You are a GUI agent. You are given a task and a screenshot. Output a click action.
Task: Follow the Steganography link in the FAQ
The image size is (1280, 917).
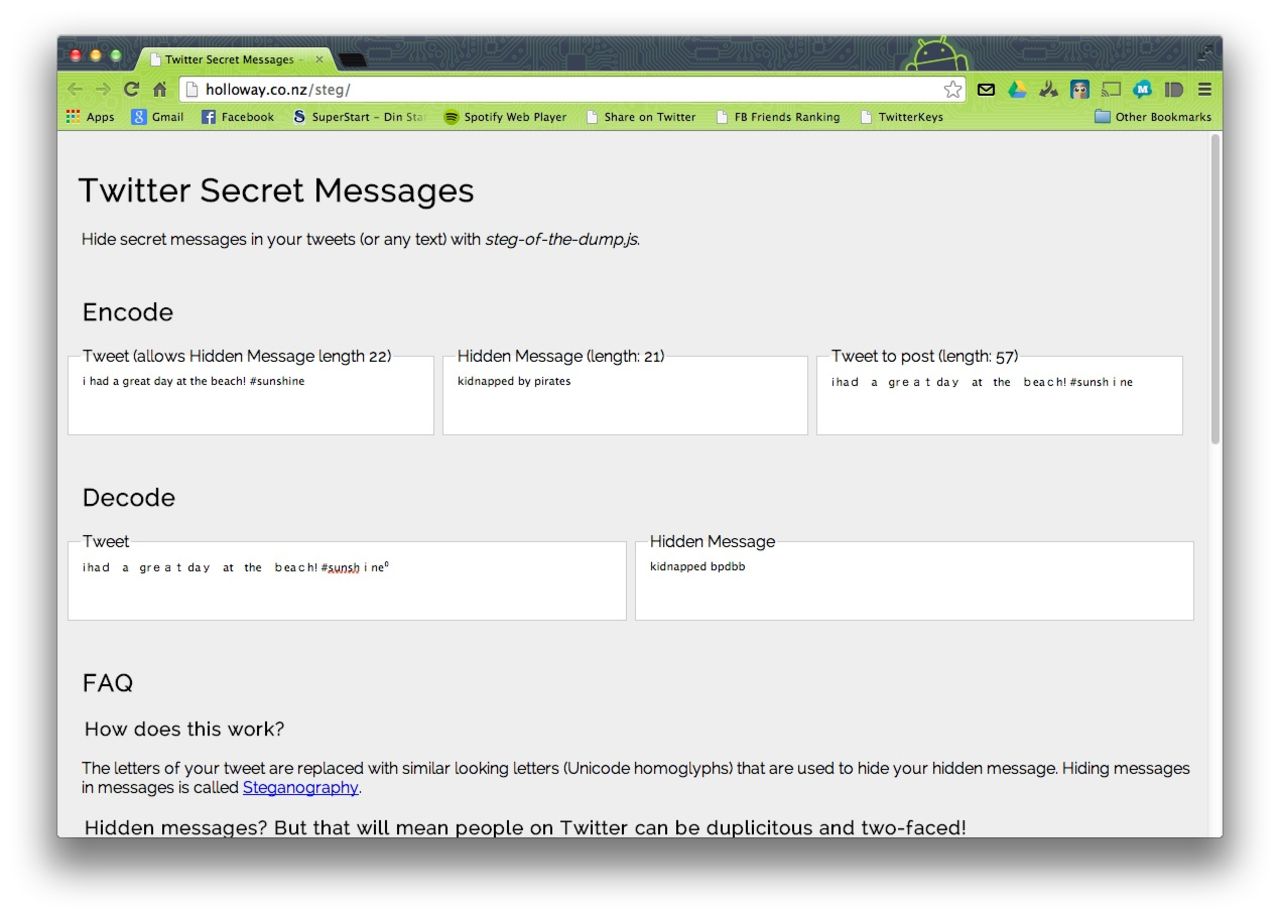300,788
